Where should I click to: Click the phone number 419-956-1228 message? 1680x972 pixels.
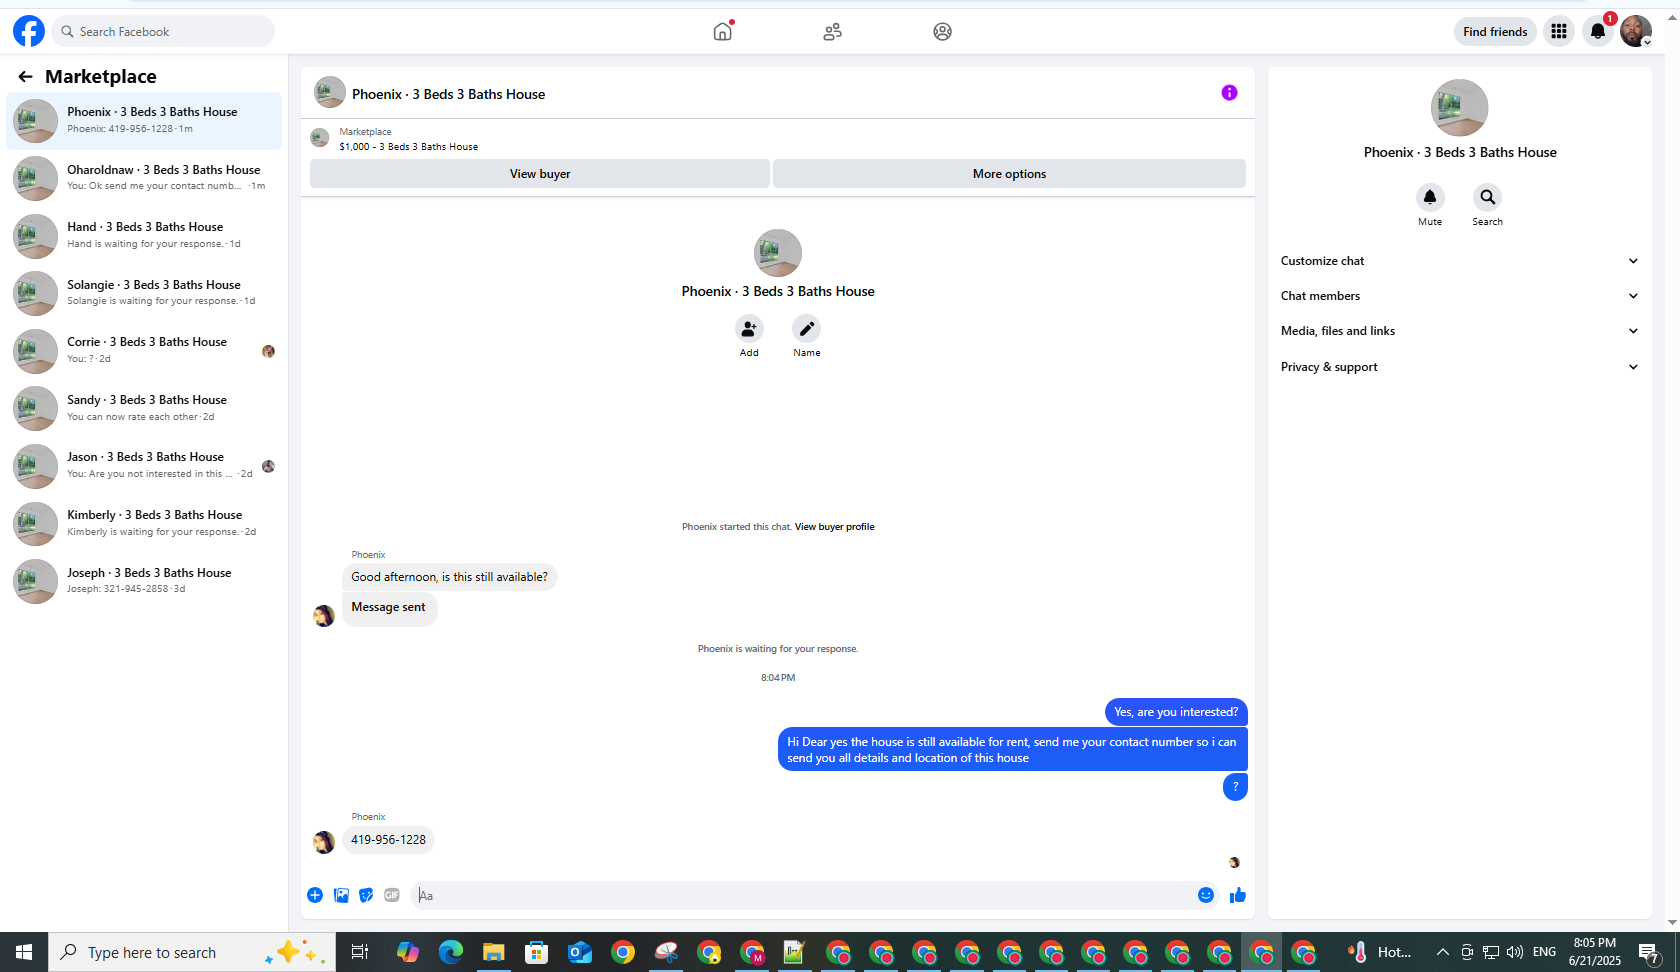tap(388, 840)
